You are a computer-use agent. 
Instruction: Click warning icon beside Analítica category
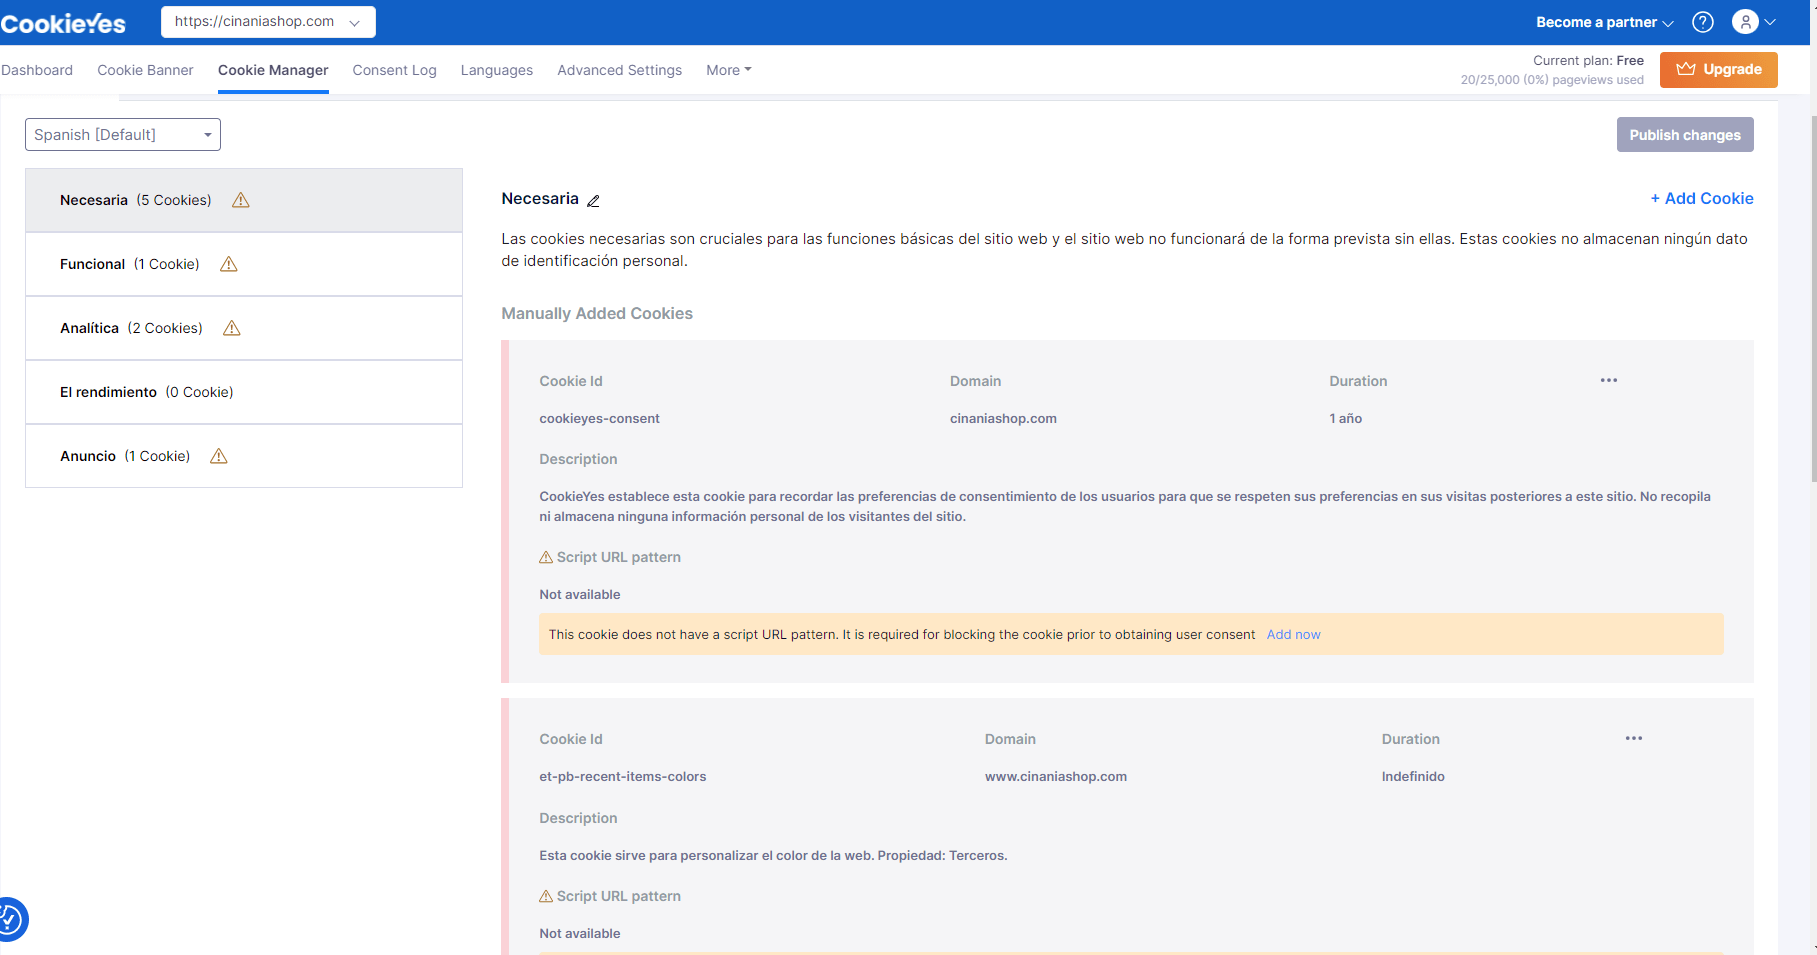click(232, 328)
